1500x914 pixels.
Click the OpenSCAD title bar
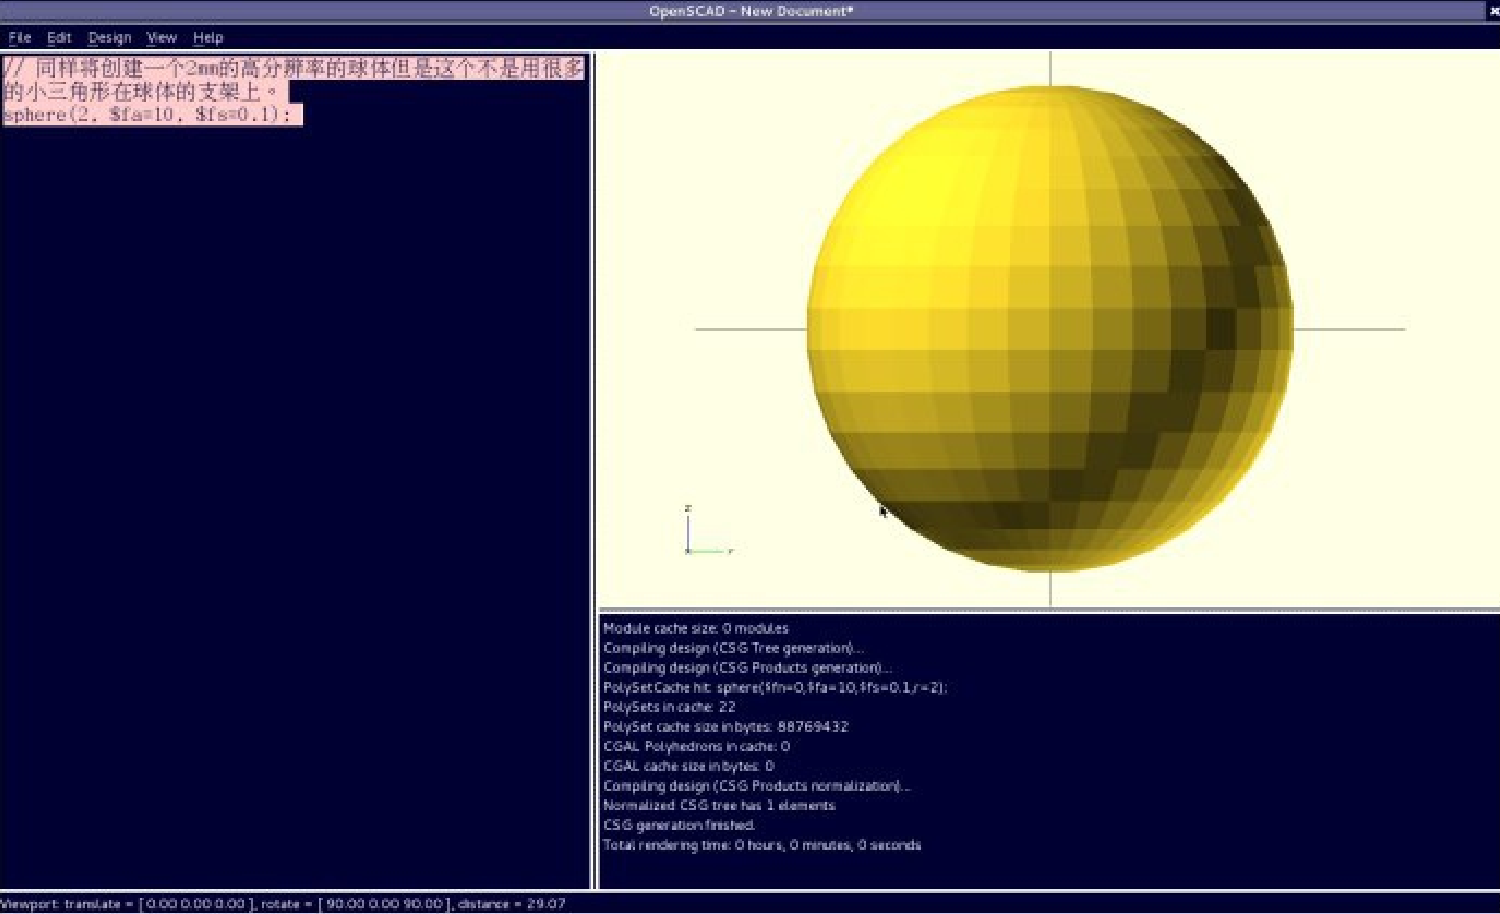click(x=750, y=11)
